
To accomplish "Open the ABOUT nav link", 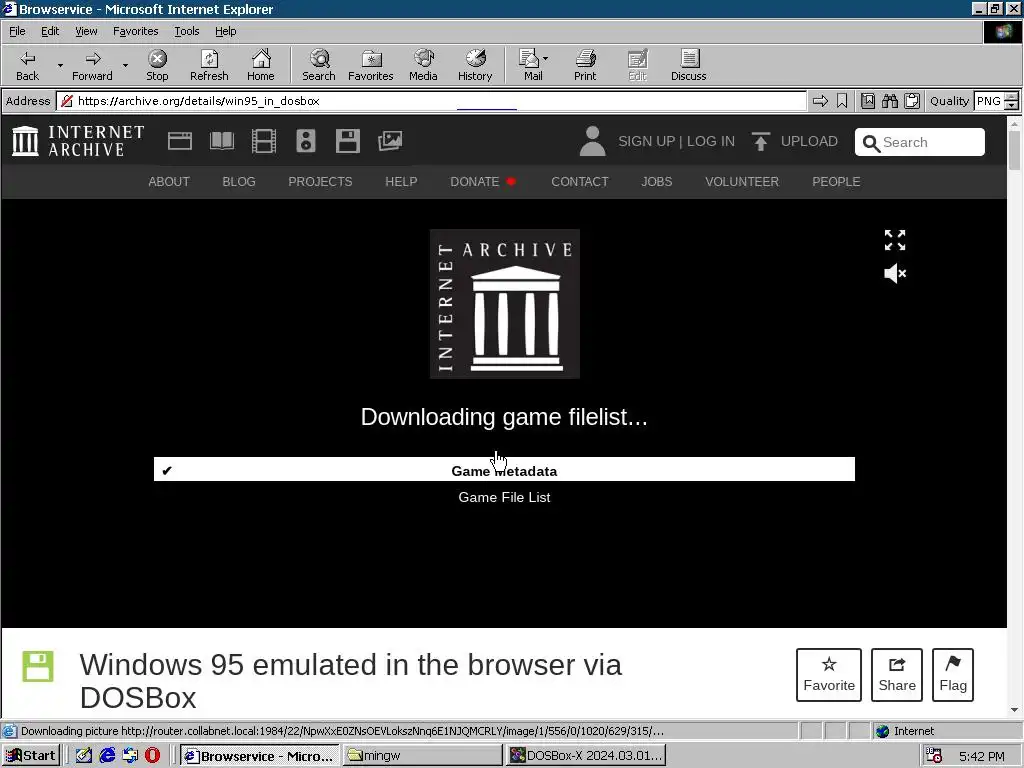I will pyautogui.click(x=168, y=182).
